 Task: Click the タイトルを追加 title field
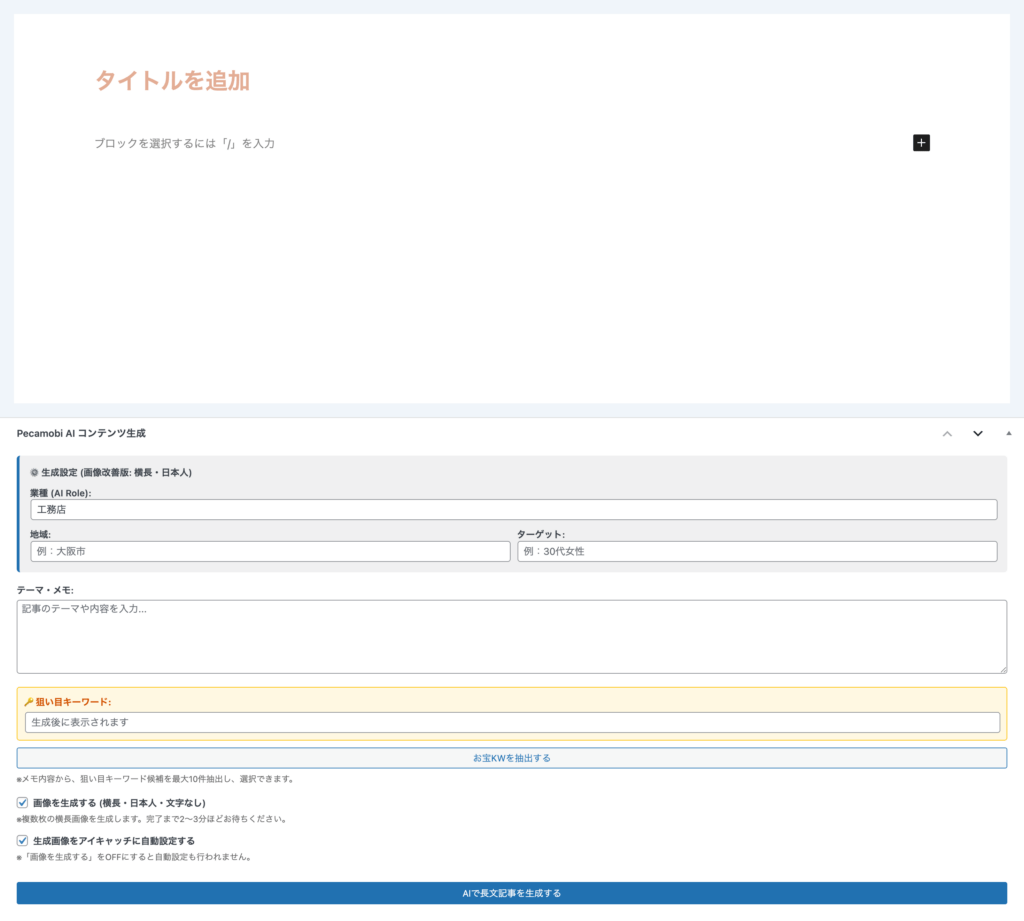[172, 81]
